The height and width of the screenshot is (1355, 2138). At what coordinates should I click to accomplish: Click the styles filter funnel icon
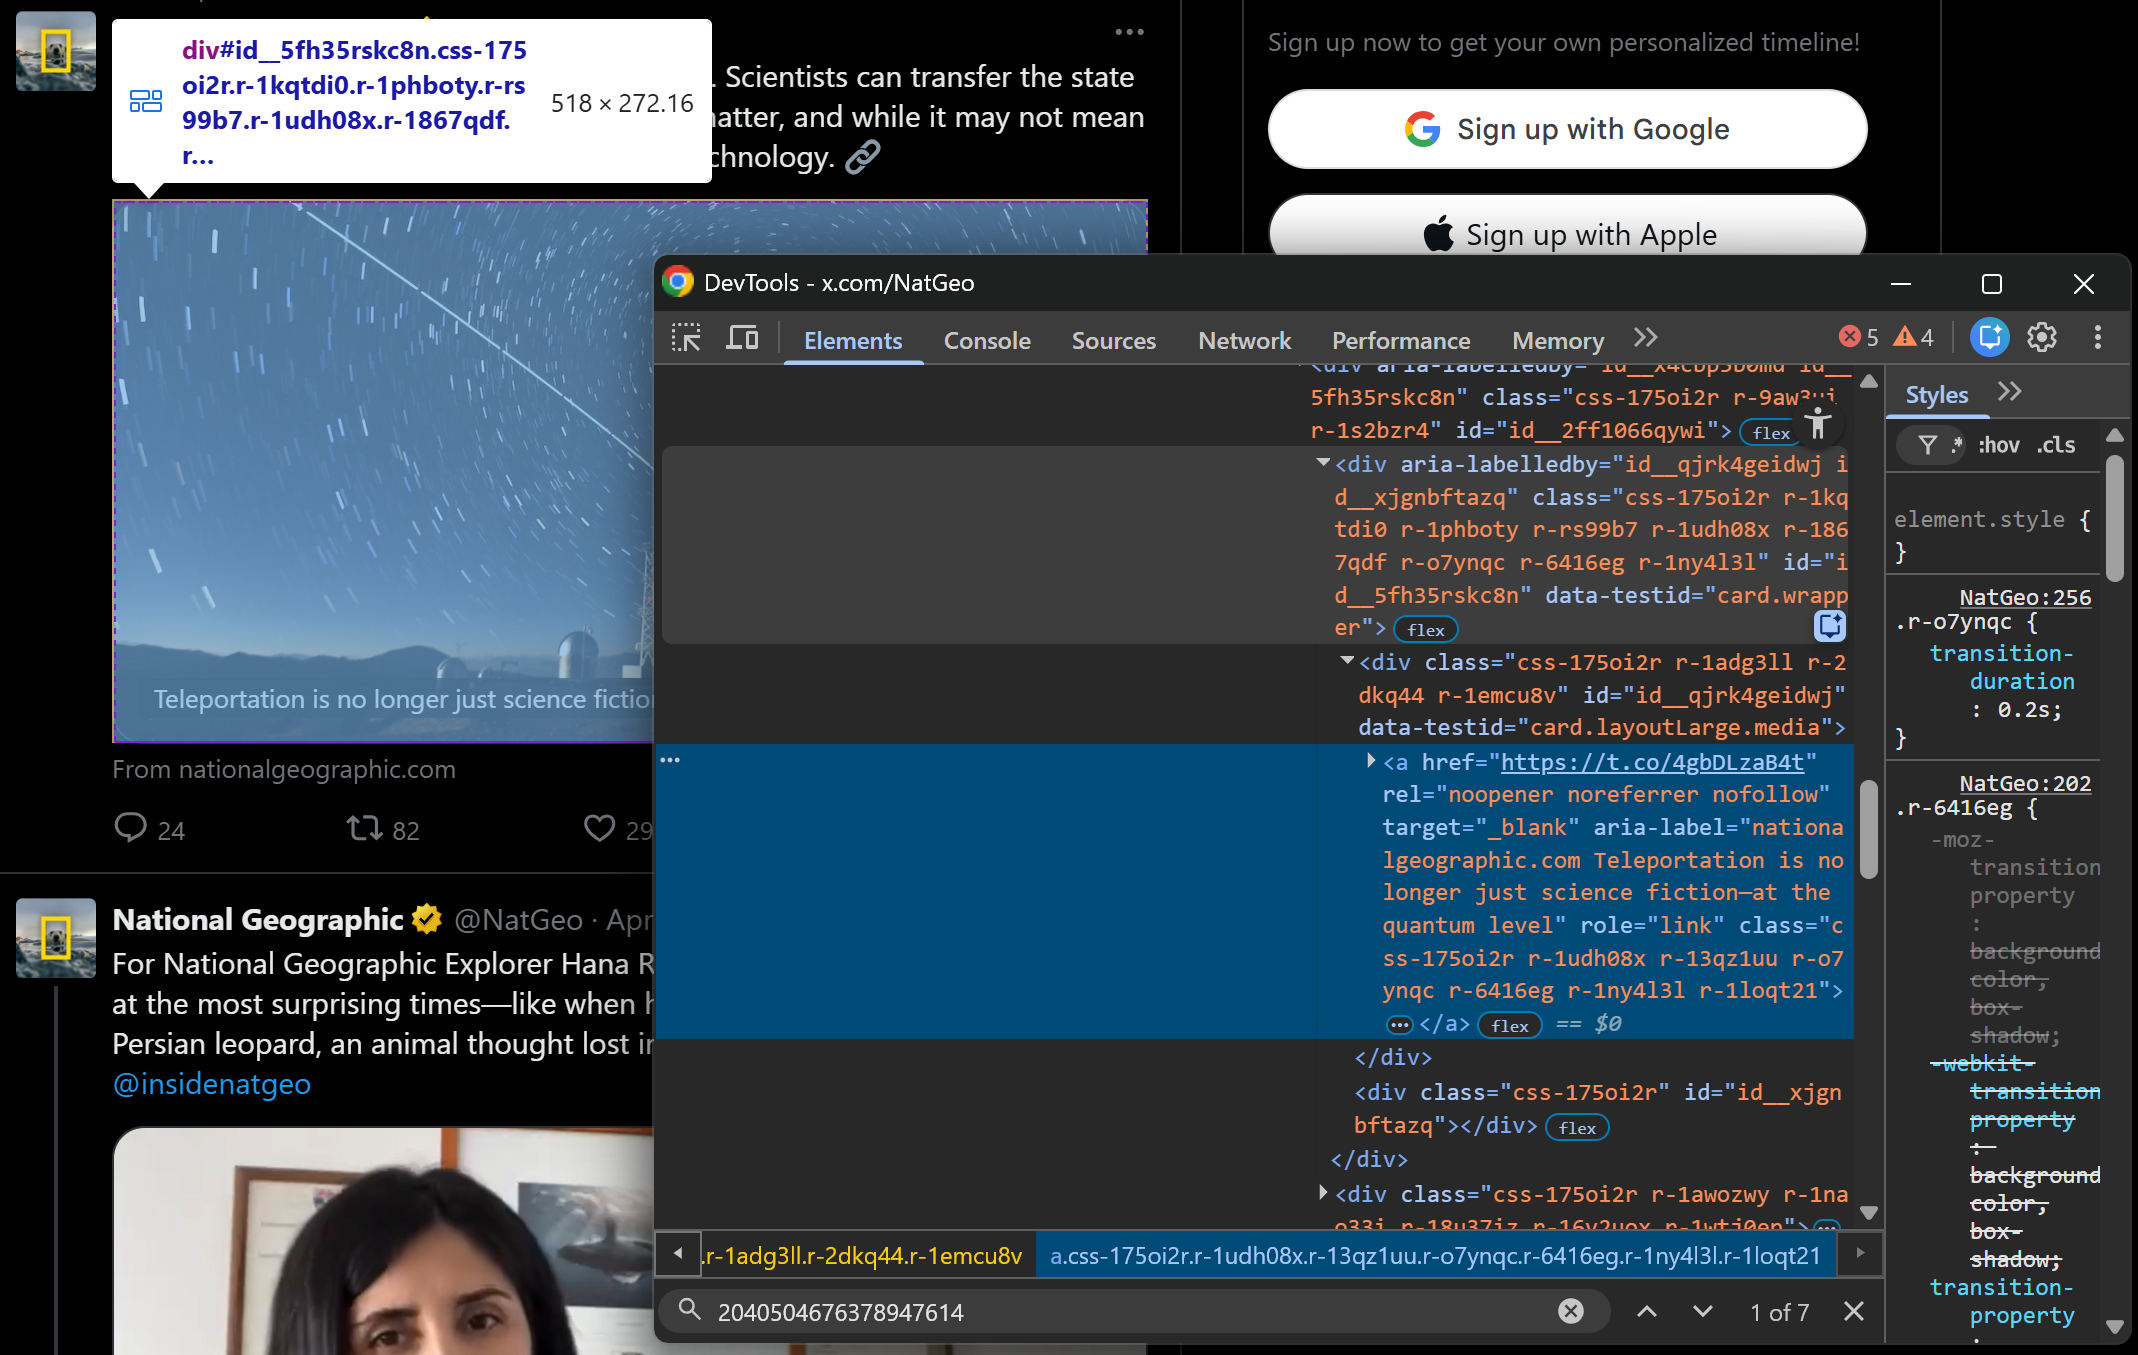tap(1928, 445)
